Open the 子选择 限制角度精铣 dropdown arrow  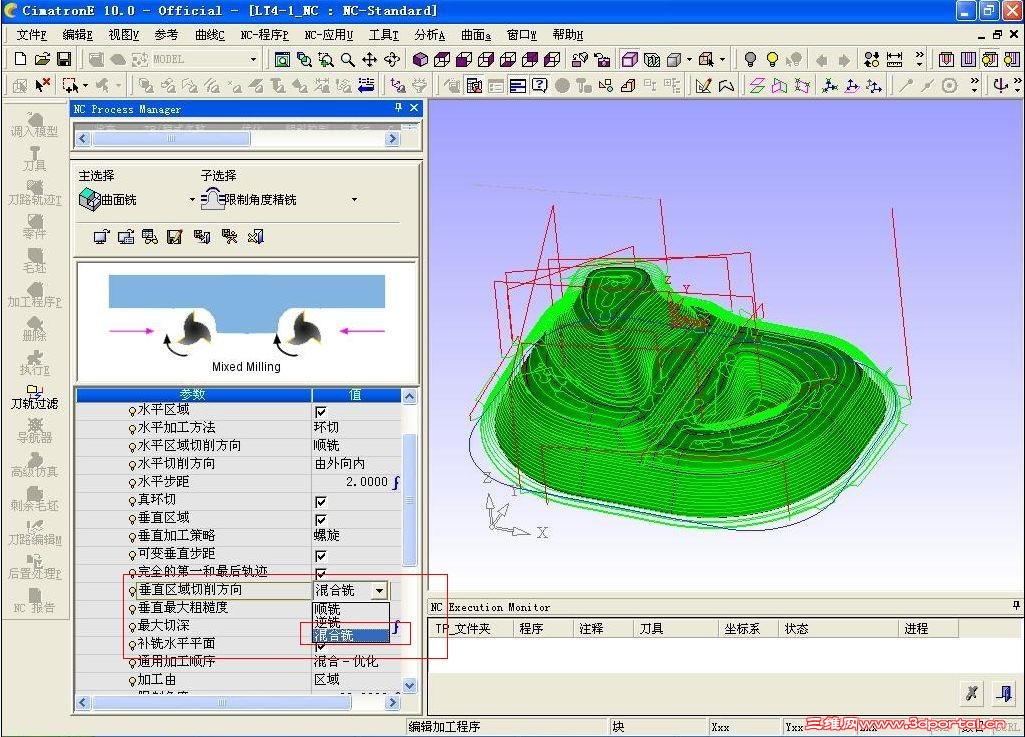(354, 199)
